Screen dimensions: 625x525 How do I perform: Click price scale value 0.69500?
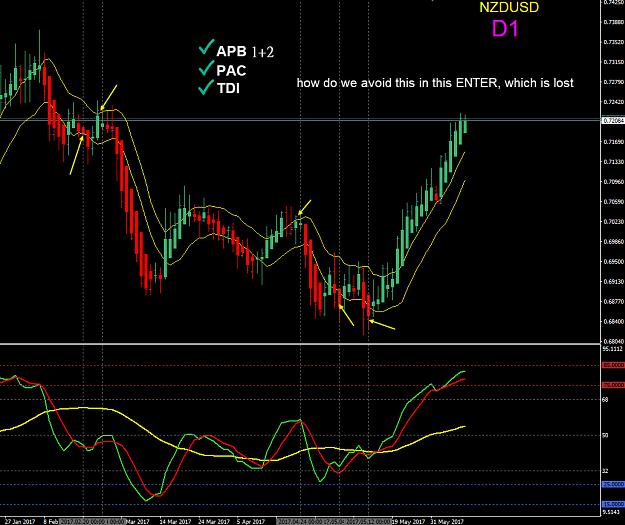pyautogui.click(x=614, y=262)
